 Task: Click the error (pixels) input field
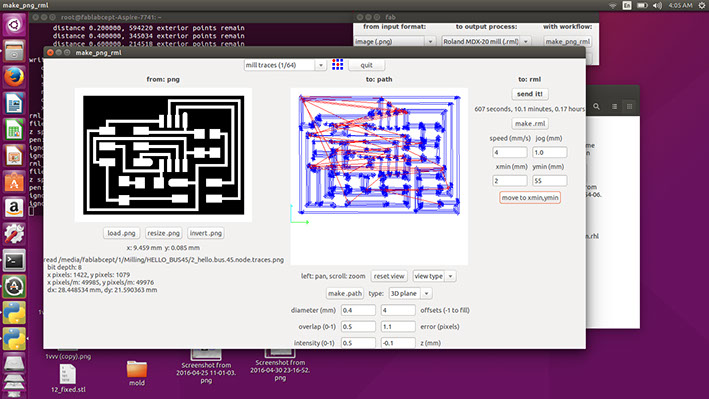coord(398,327)
